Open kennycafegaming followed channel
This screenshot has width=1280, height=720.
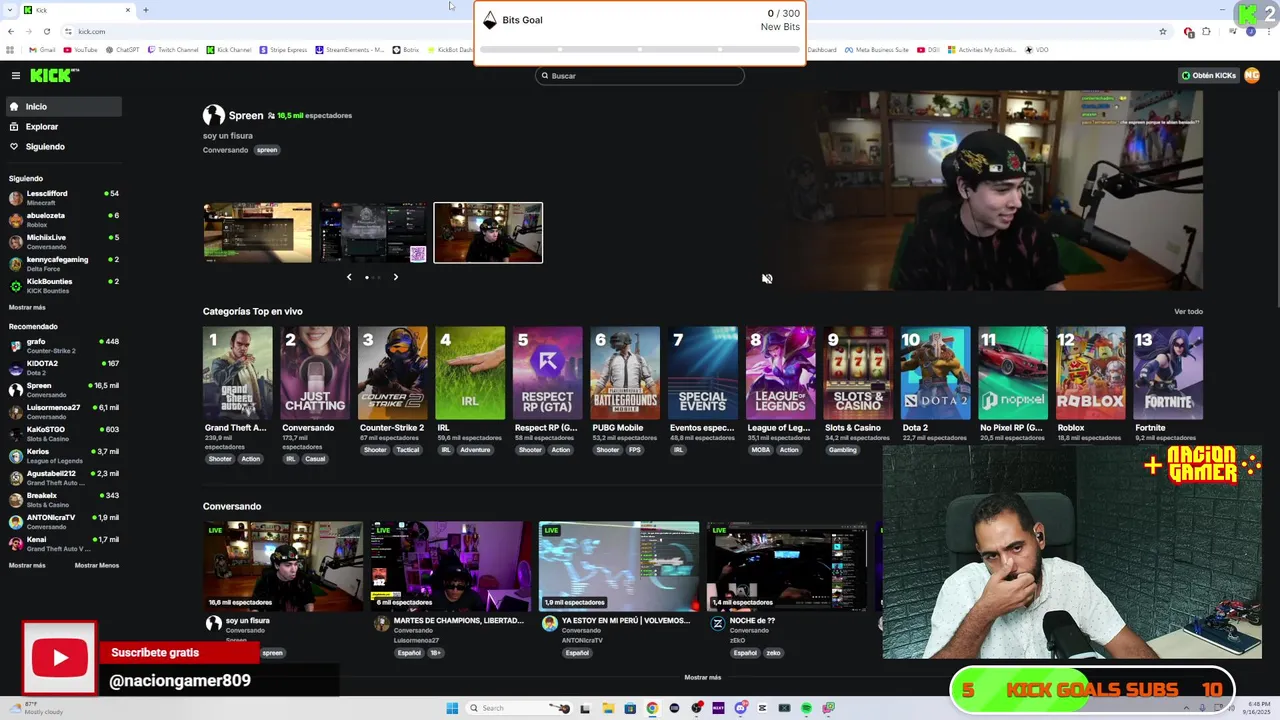[62, 263]
